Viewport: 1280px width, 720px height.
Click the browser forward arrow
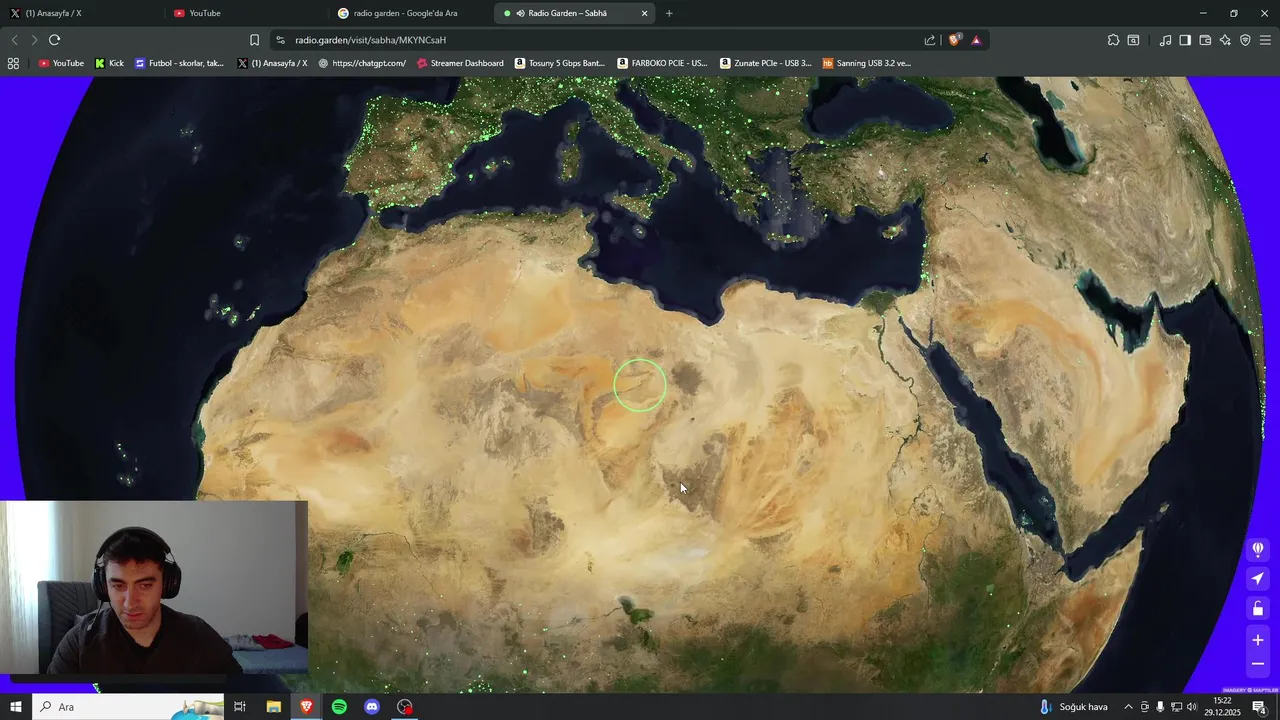click(34, 40)
